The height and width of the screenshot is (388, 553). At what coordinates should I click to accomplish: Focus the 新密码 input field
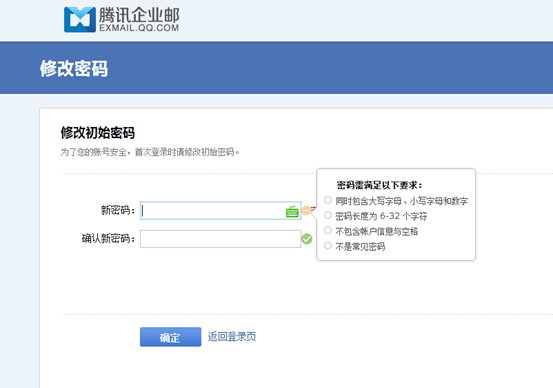pos(220,211)
